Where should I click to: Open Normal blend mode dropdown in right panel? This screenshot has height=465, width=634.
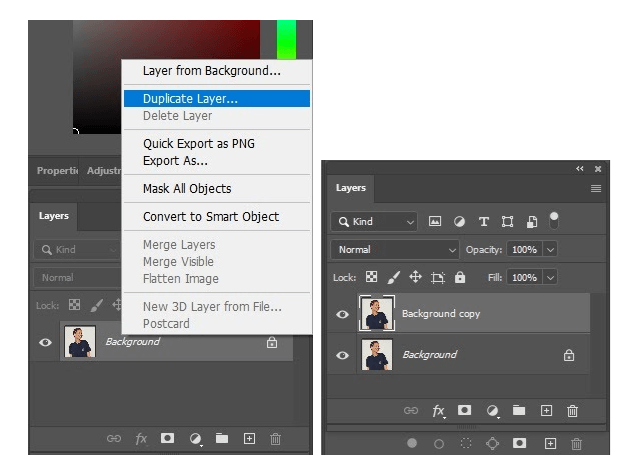tap(395, 250)
